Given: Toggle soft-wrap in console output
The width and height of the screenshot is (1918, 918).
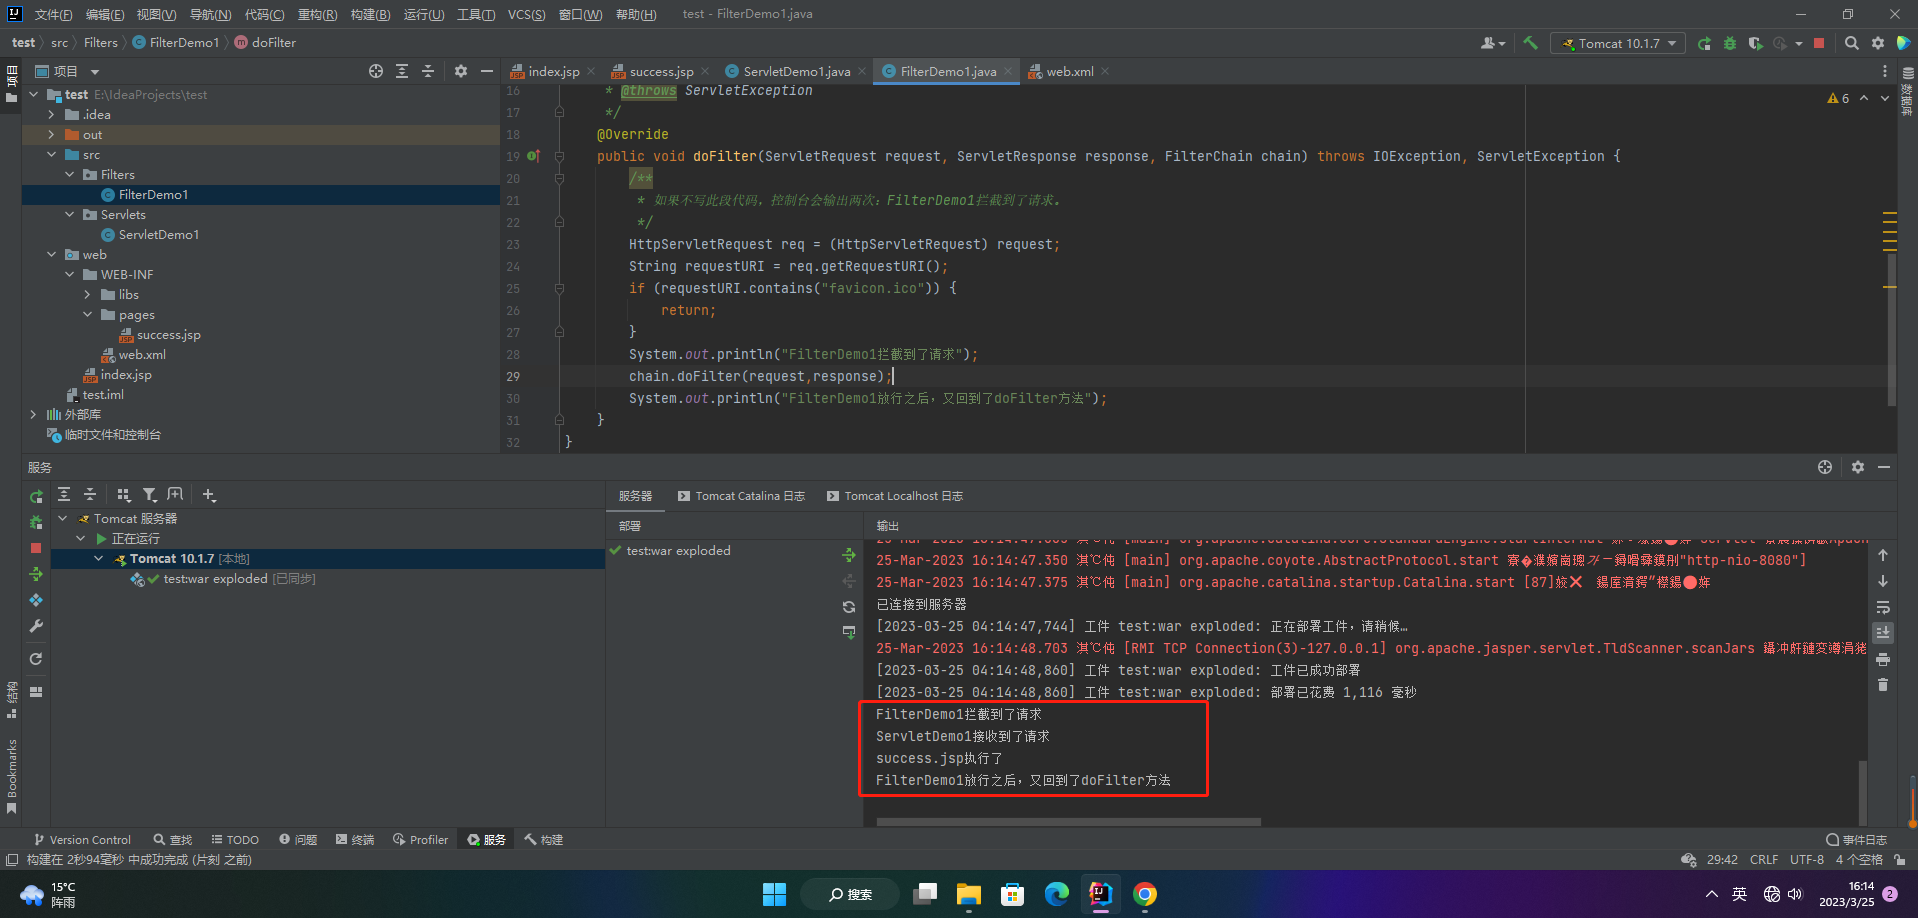Looking at the screenshot, I should coord(1883,607).
